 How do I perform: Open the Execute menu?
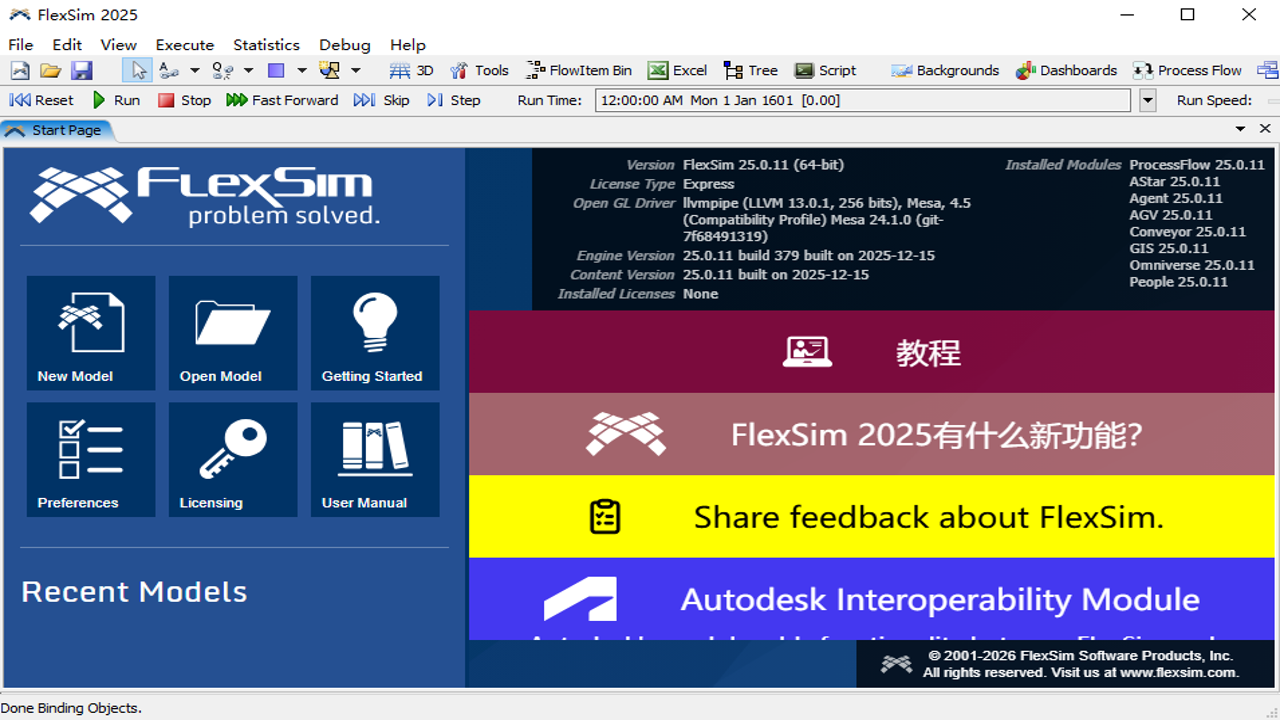[x=185, y=44]
